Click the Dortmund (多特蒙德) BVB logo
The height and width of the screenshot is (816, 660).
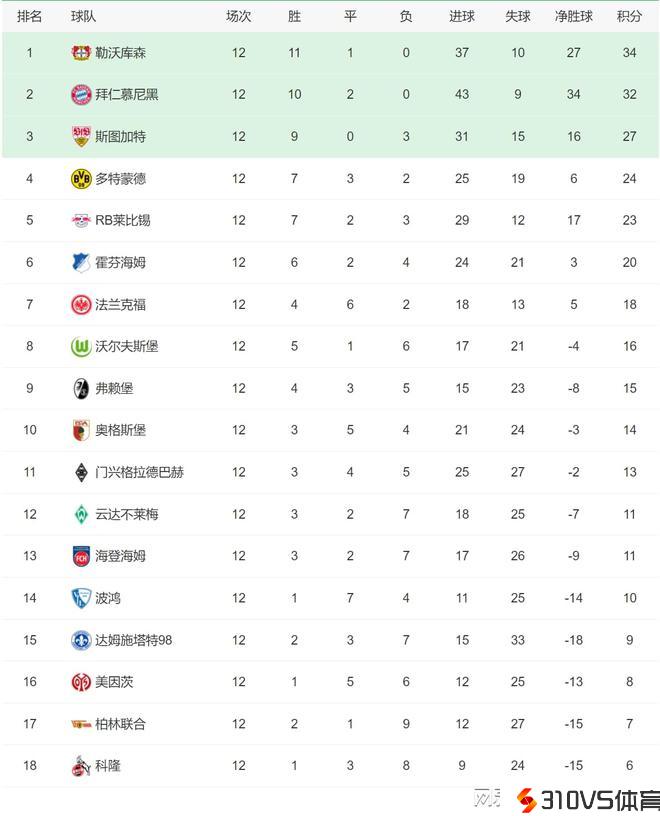pyautogui.click(x=81, y=178)
